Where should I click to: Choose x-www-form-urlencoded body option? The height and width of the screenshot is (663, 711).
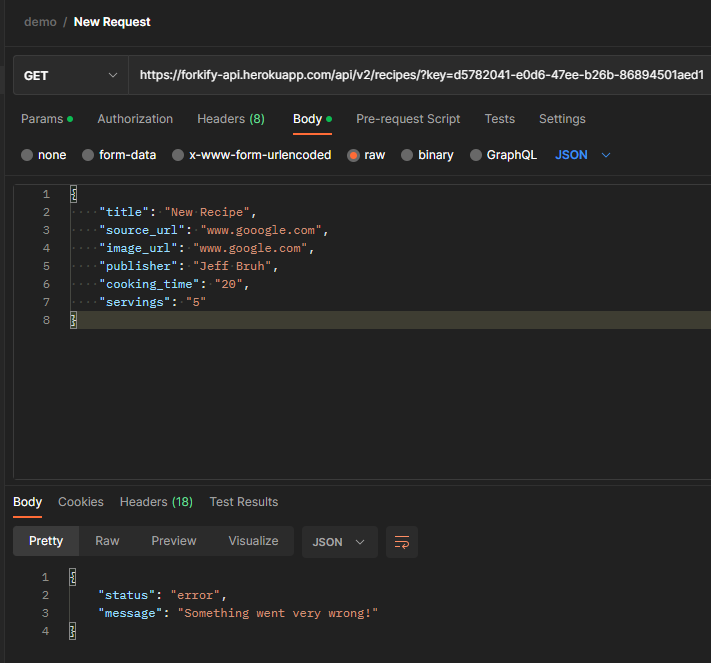[178, 155]
